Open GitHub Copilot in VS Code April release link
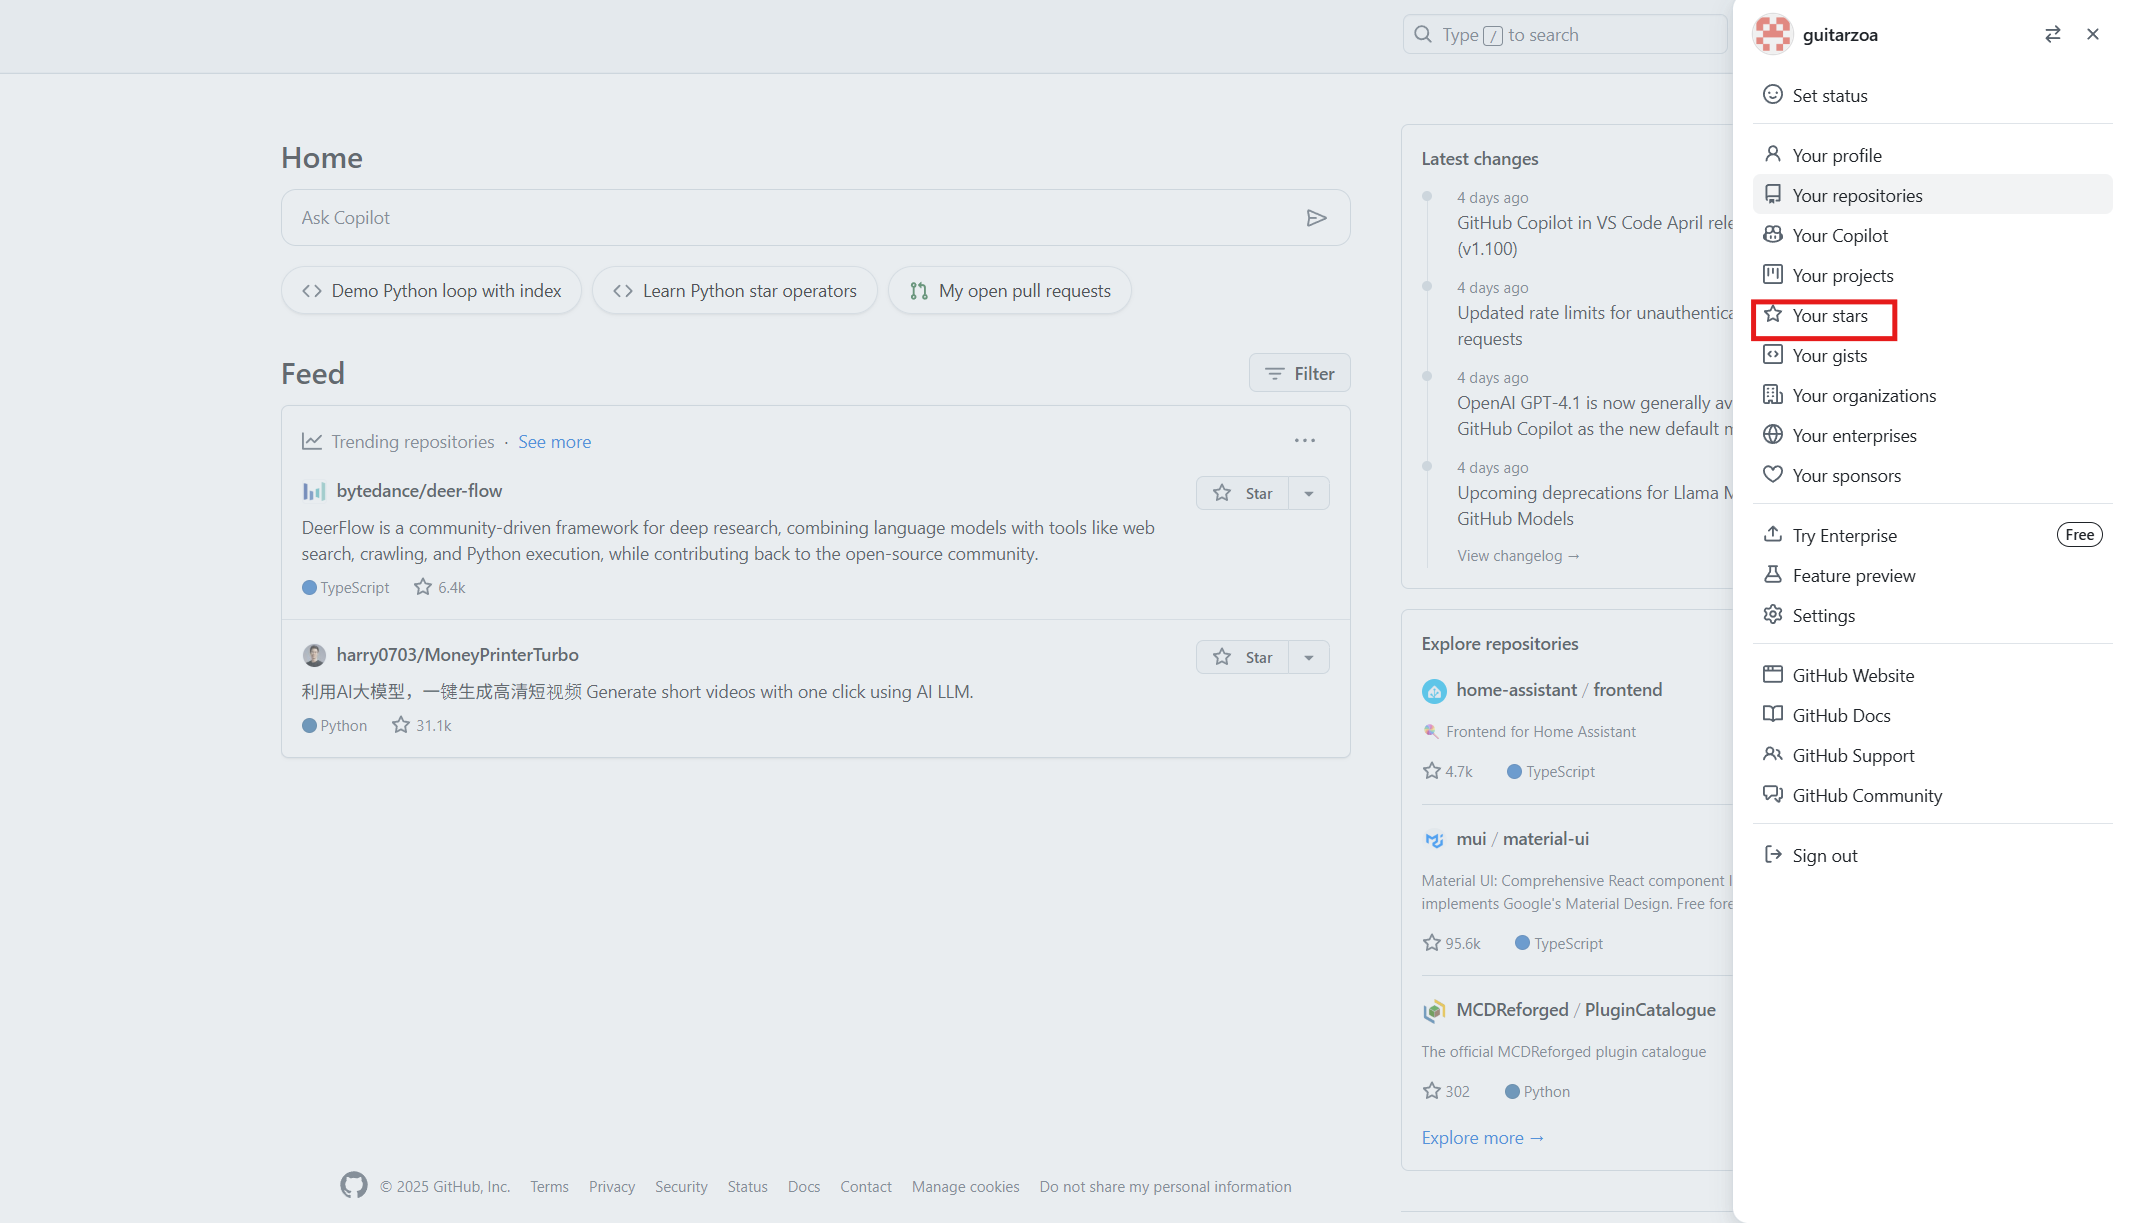This screenshot has height=1223, width=2132. coord(1594,236)
